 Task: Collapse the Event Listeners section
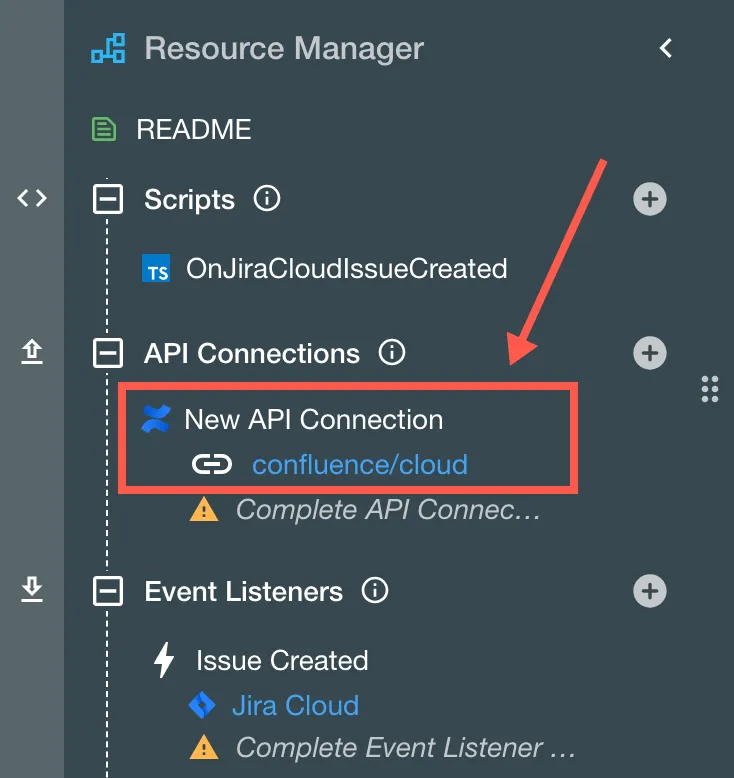108,591
